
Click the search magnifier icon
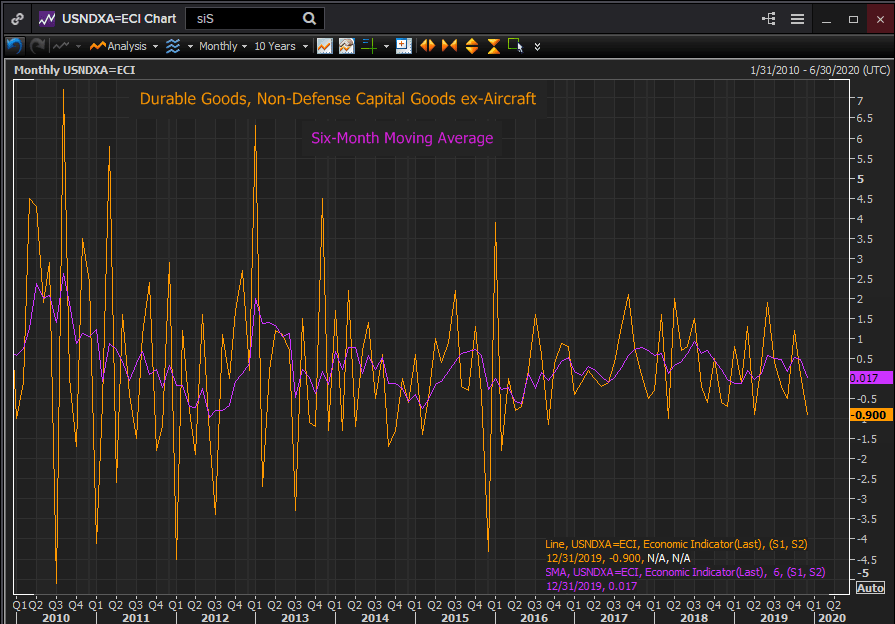coord(309,18)
